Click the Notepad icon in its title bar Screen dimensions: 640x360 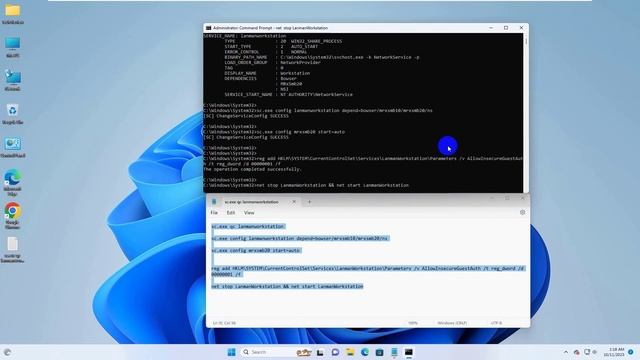(214, 202)
